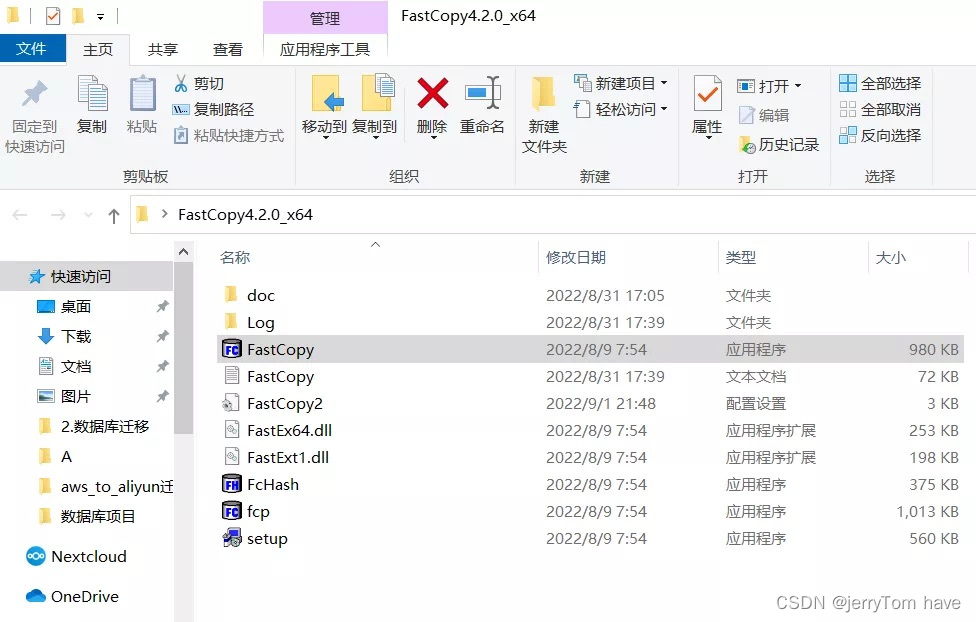Click the 粘贴 clipboard icon

(x=142, y=93)
